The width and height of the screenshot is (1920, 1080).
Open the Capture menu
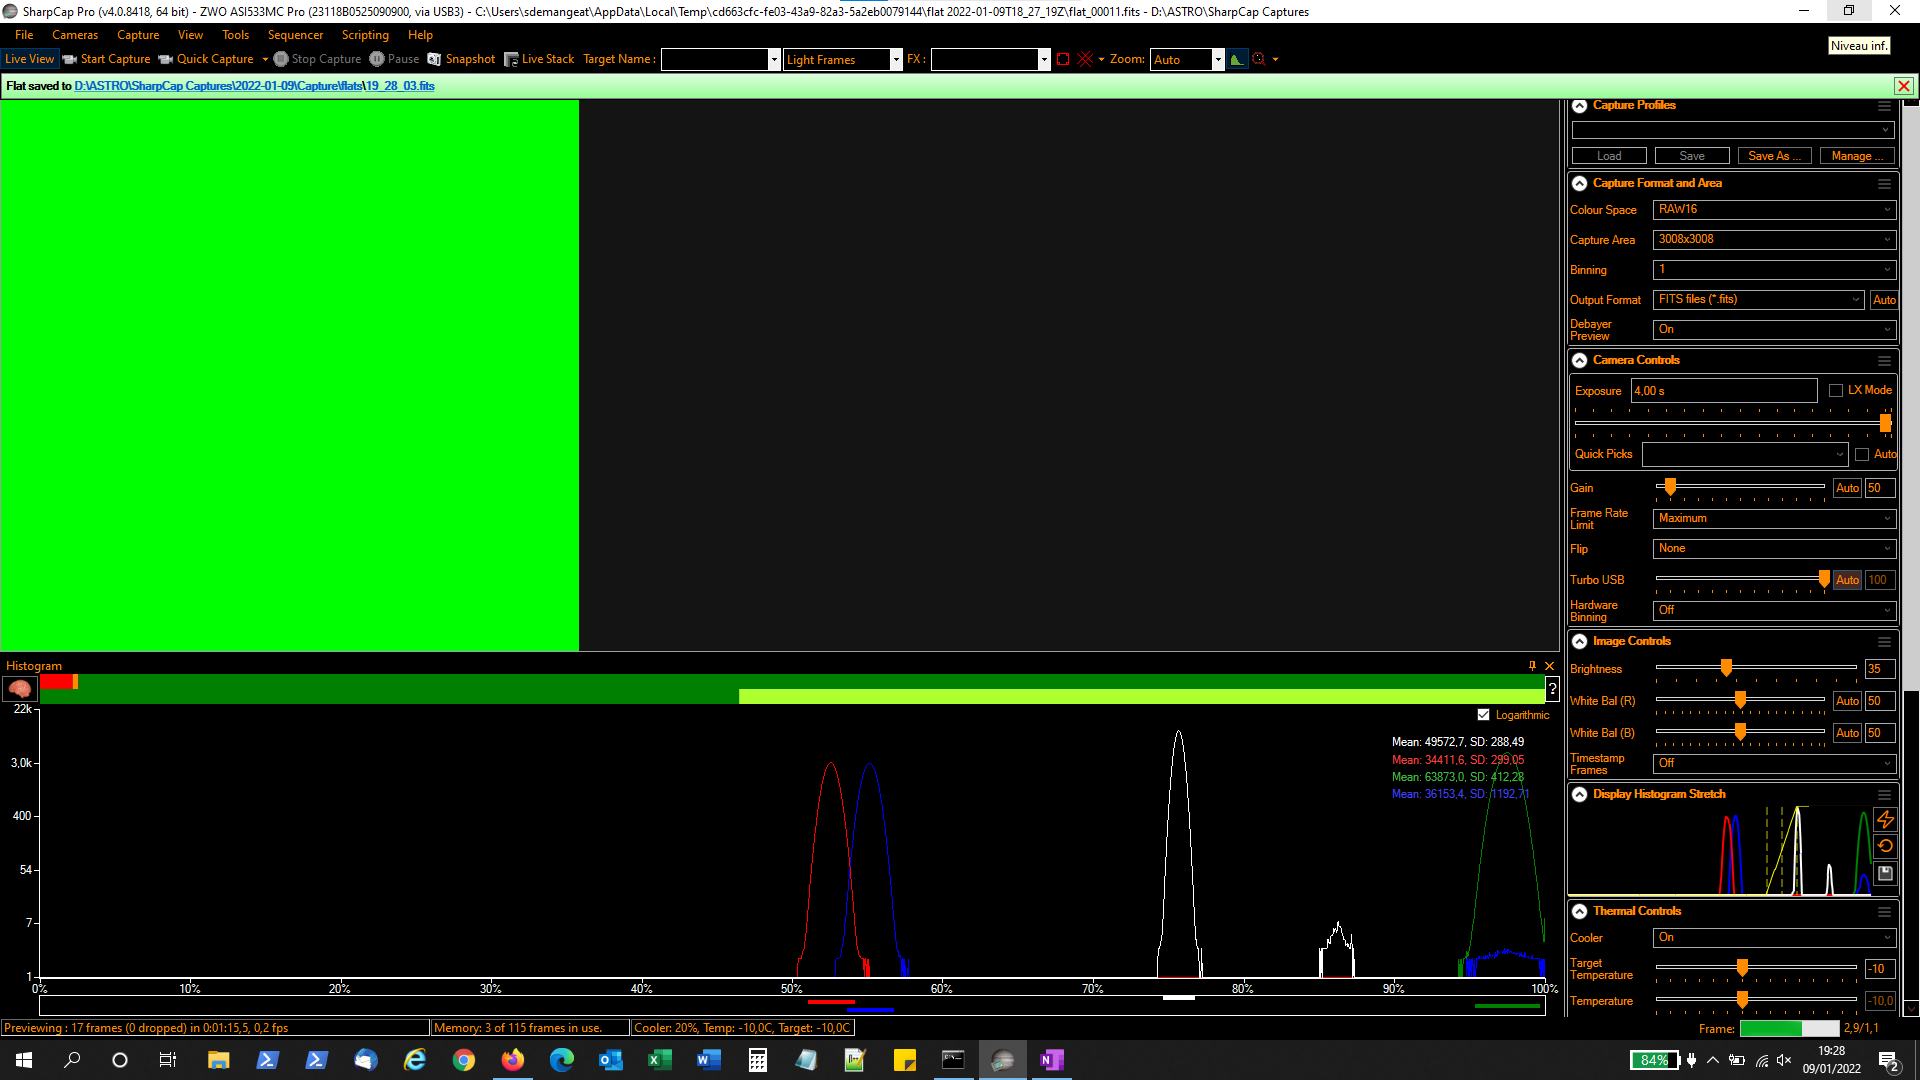coord(138,35)
